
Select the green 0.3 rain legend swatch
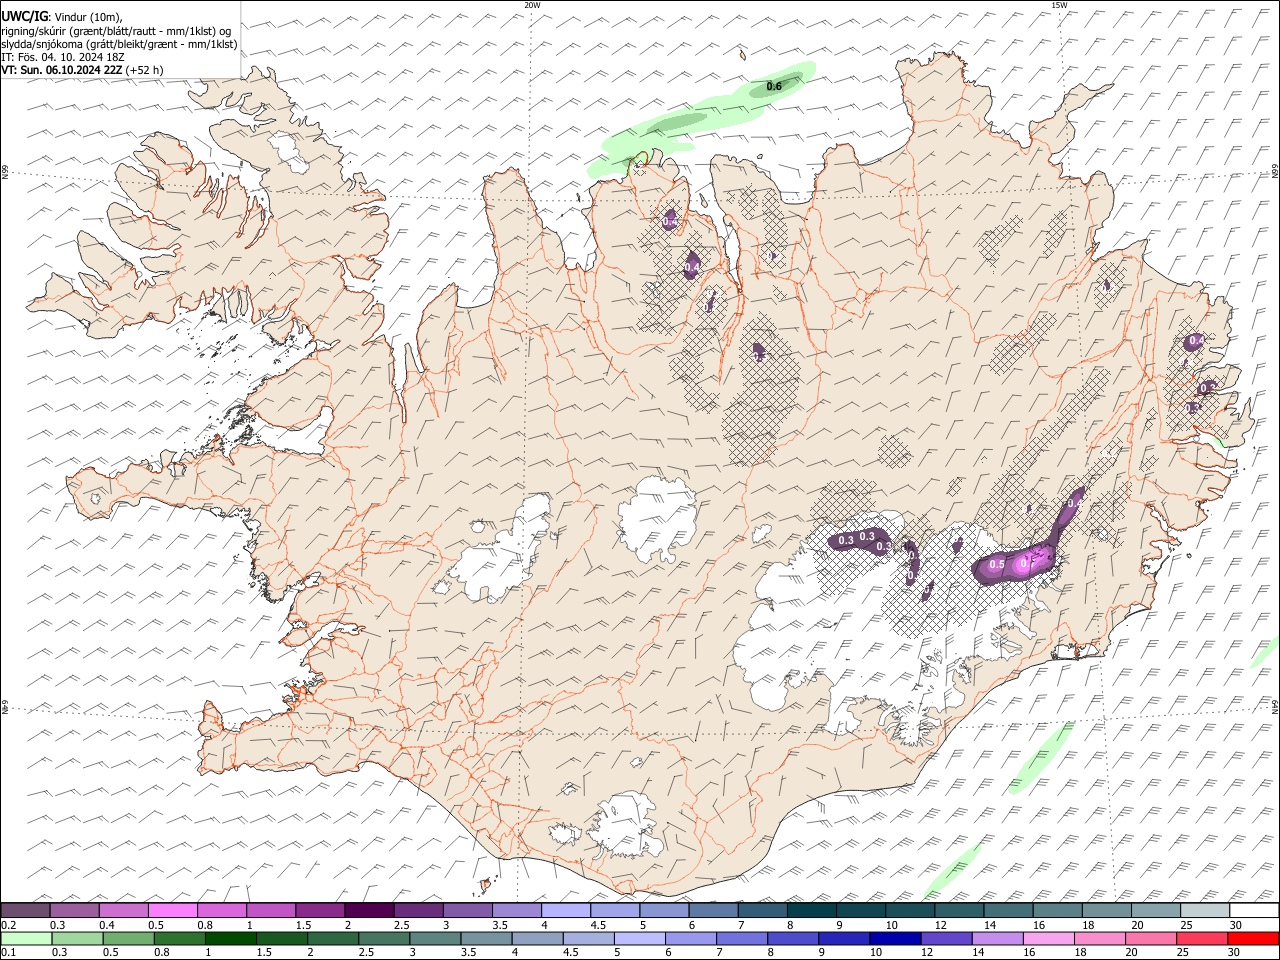point(77,938)
